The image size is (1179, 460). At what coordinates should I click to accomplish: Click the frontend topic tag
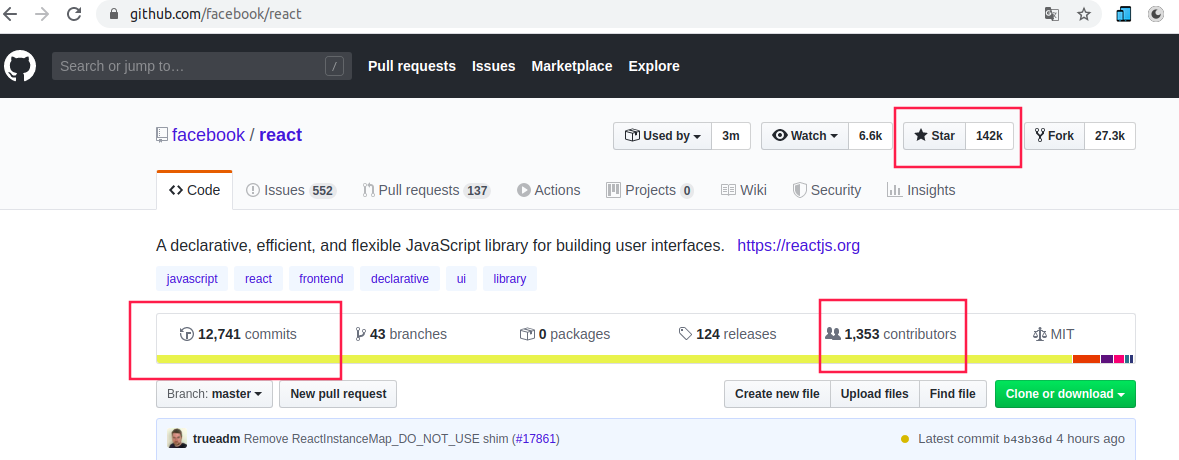point(321,278)
